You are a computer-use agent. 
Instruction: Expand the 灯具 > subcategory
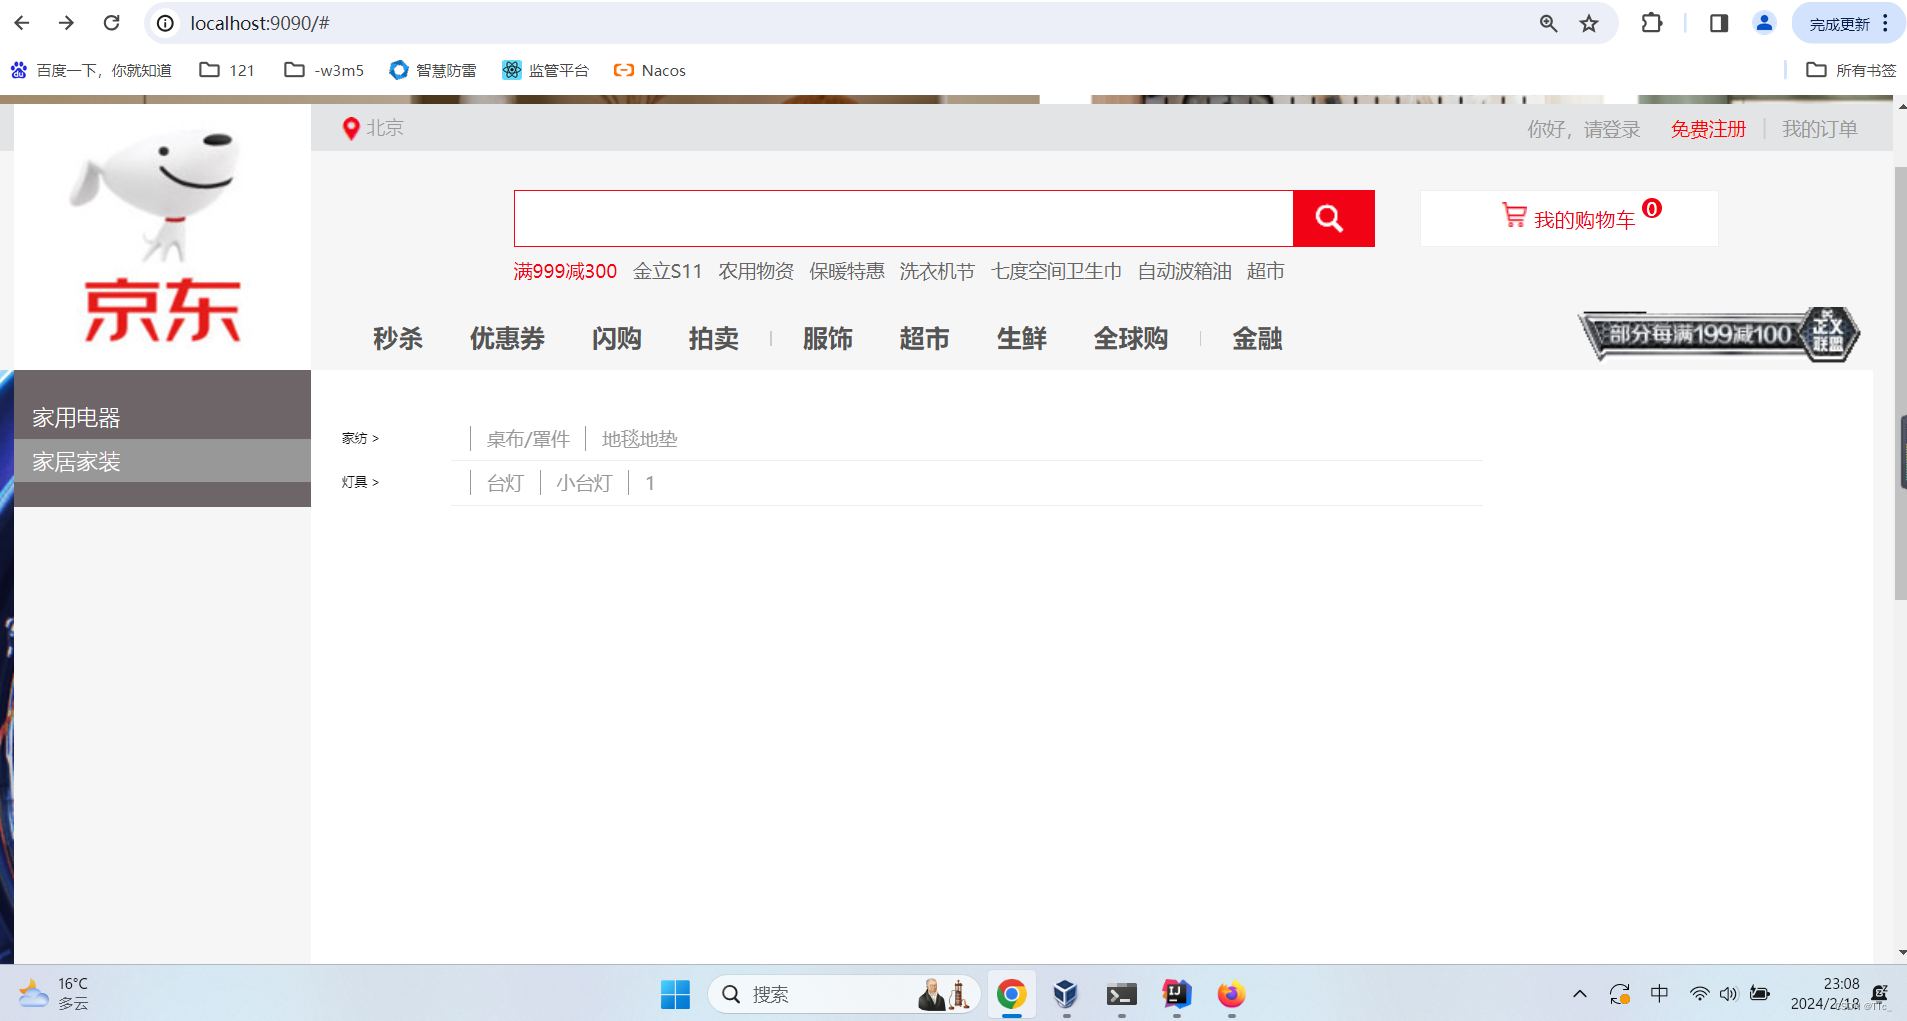coord(360,482)
